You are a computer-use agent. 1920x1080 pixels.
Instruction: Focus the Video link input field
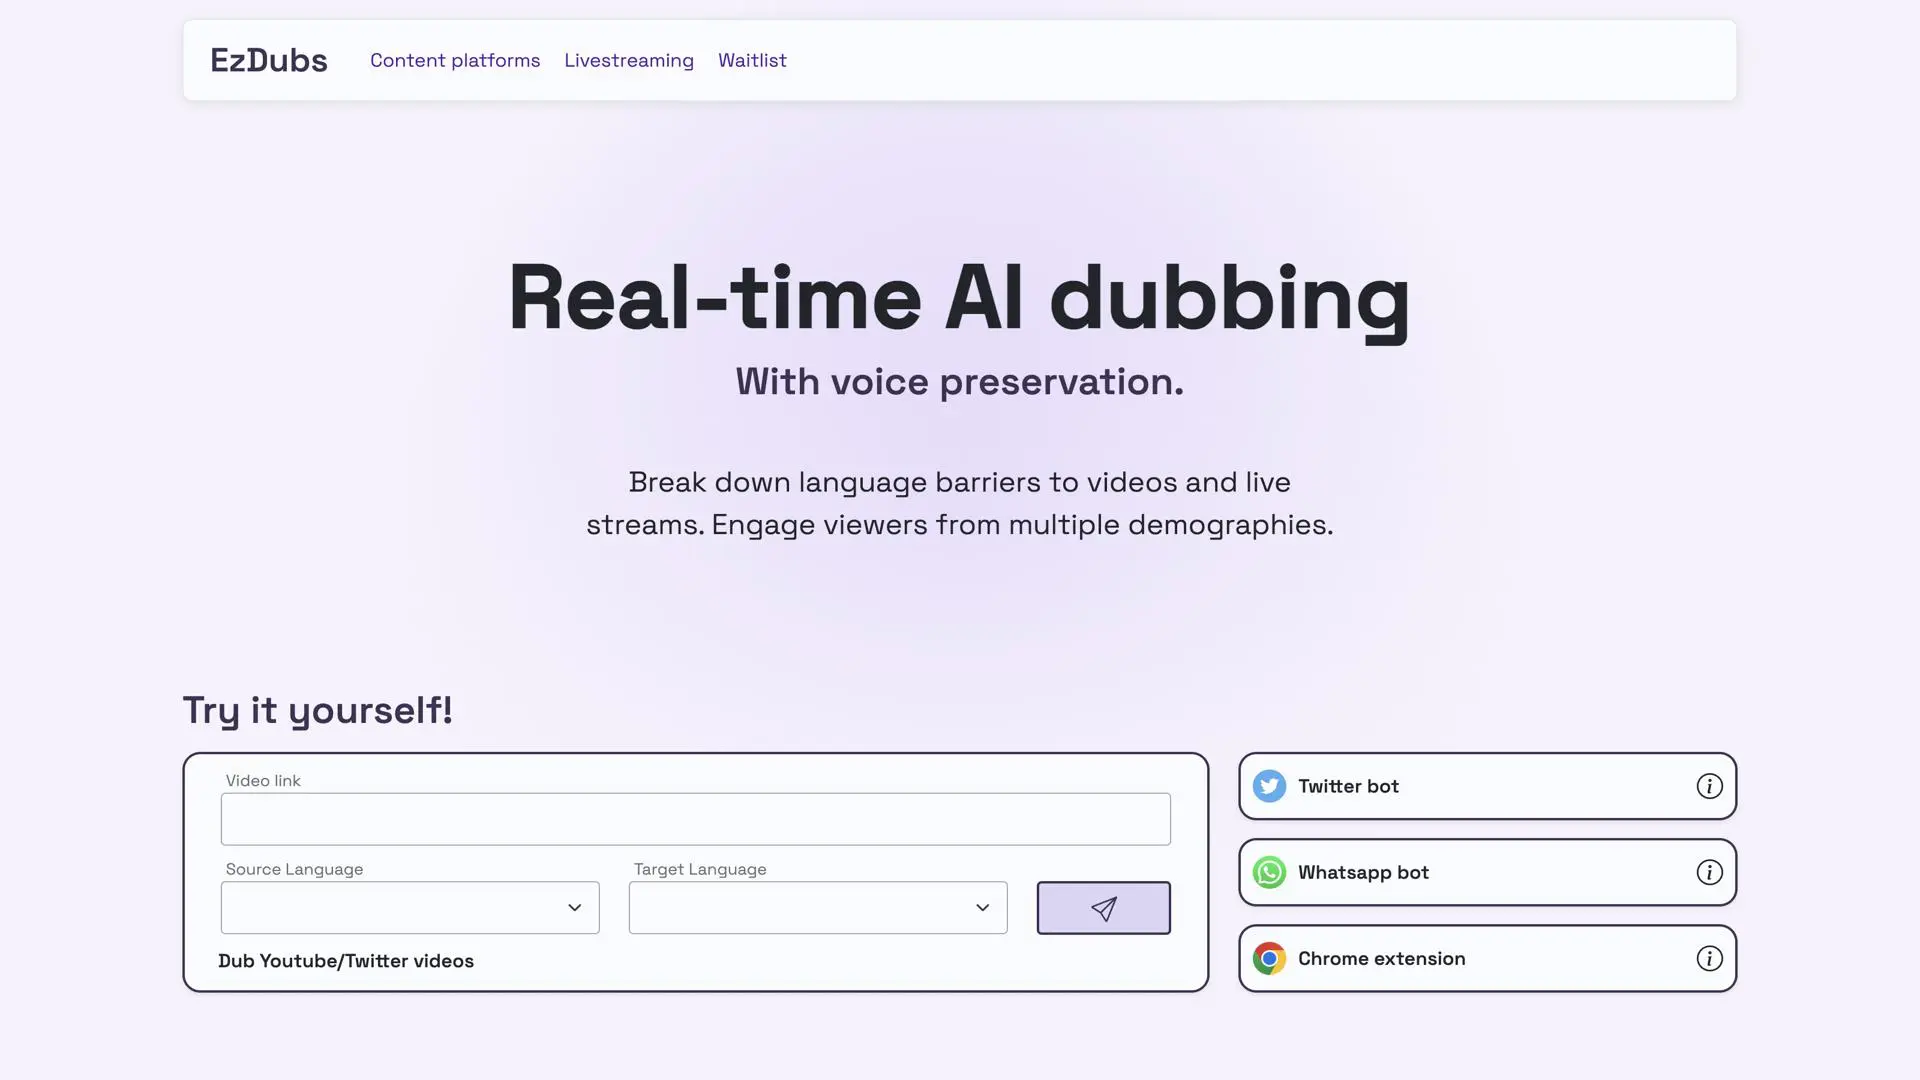pyautogui.click(x=695, y=819)
